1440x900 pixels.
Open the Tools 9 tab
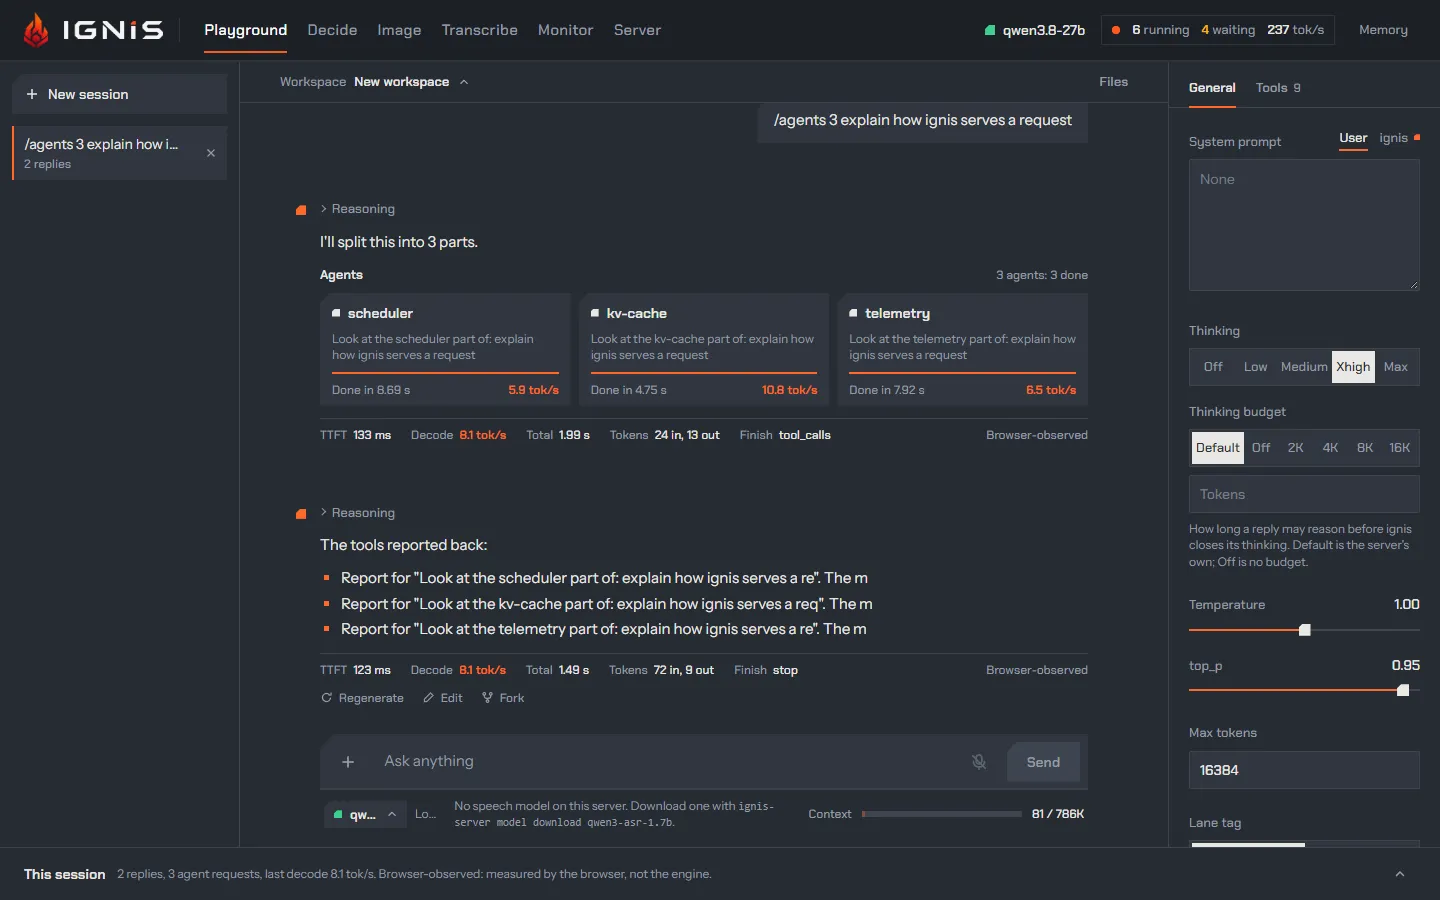[1278, 88]
